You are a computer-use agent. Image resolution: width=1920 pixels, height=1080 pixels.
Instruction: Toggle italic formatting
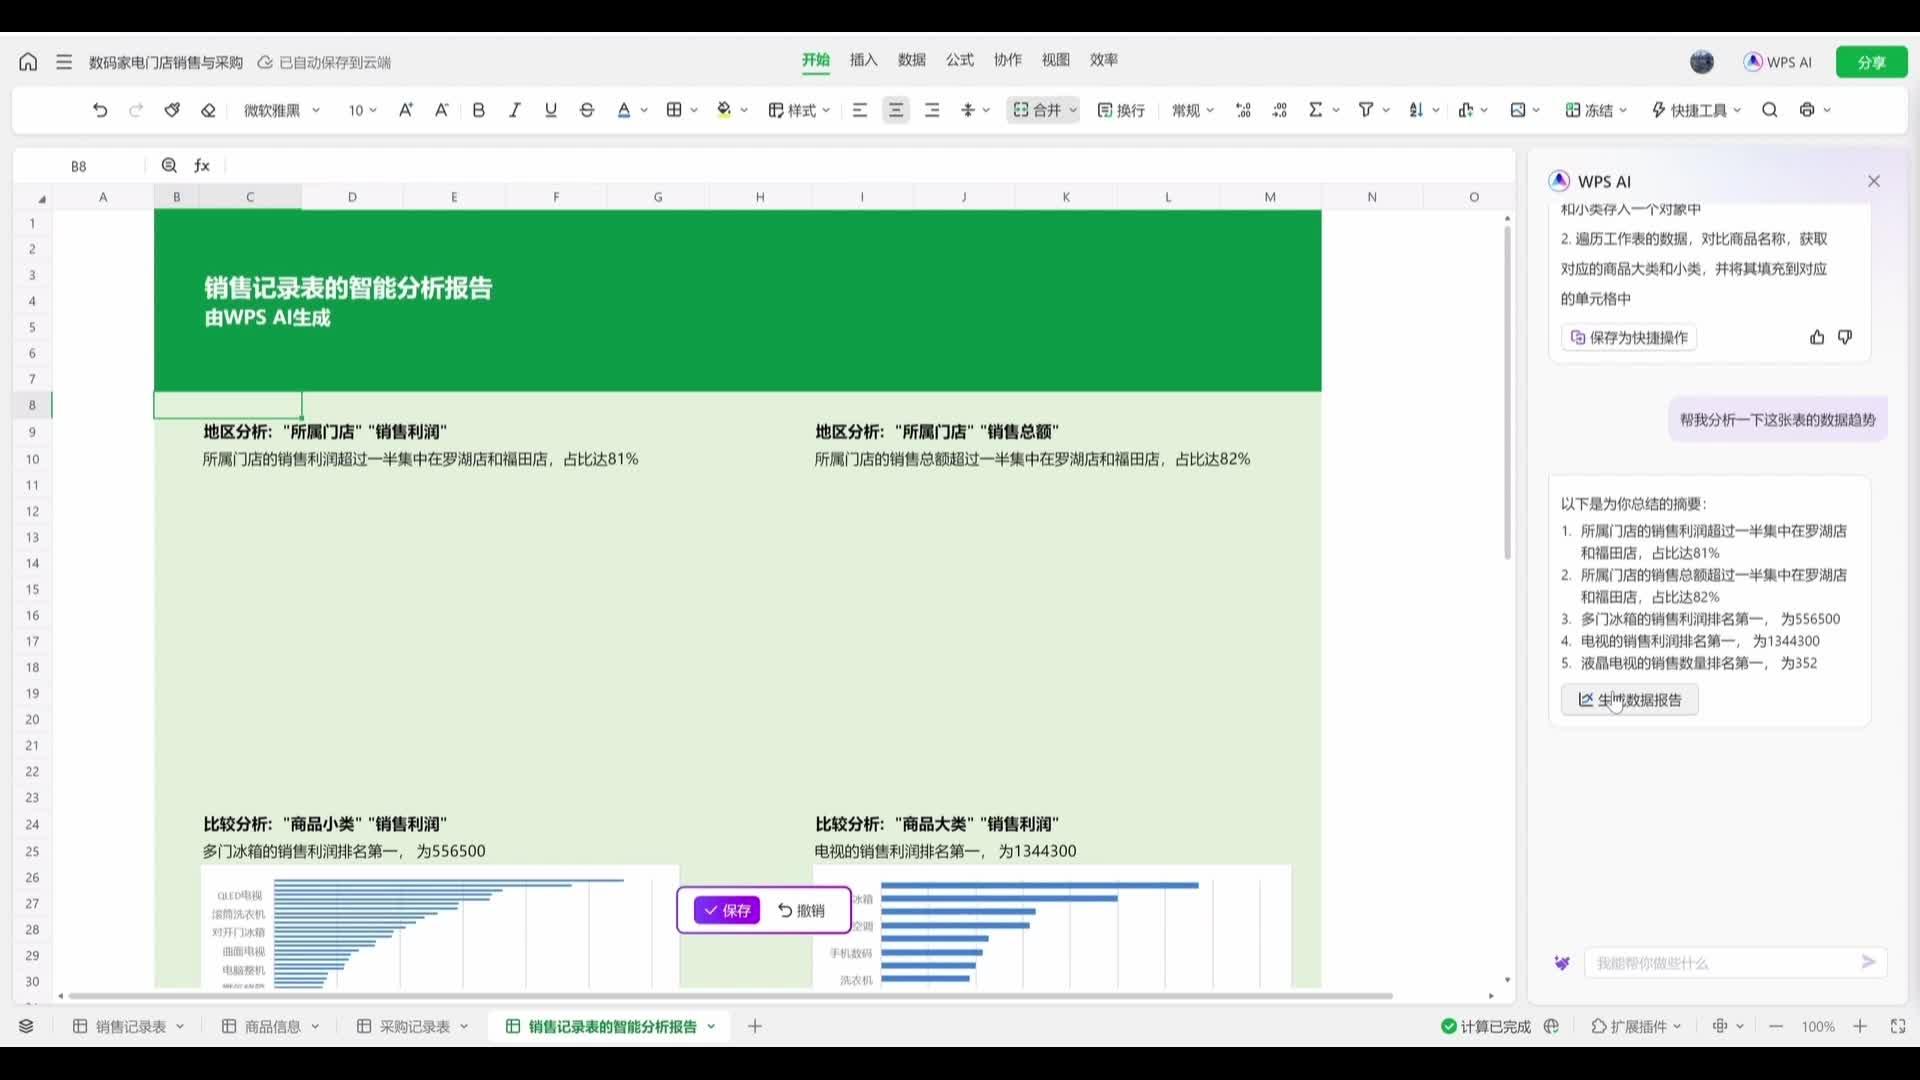tap(514, 110)
